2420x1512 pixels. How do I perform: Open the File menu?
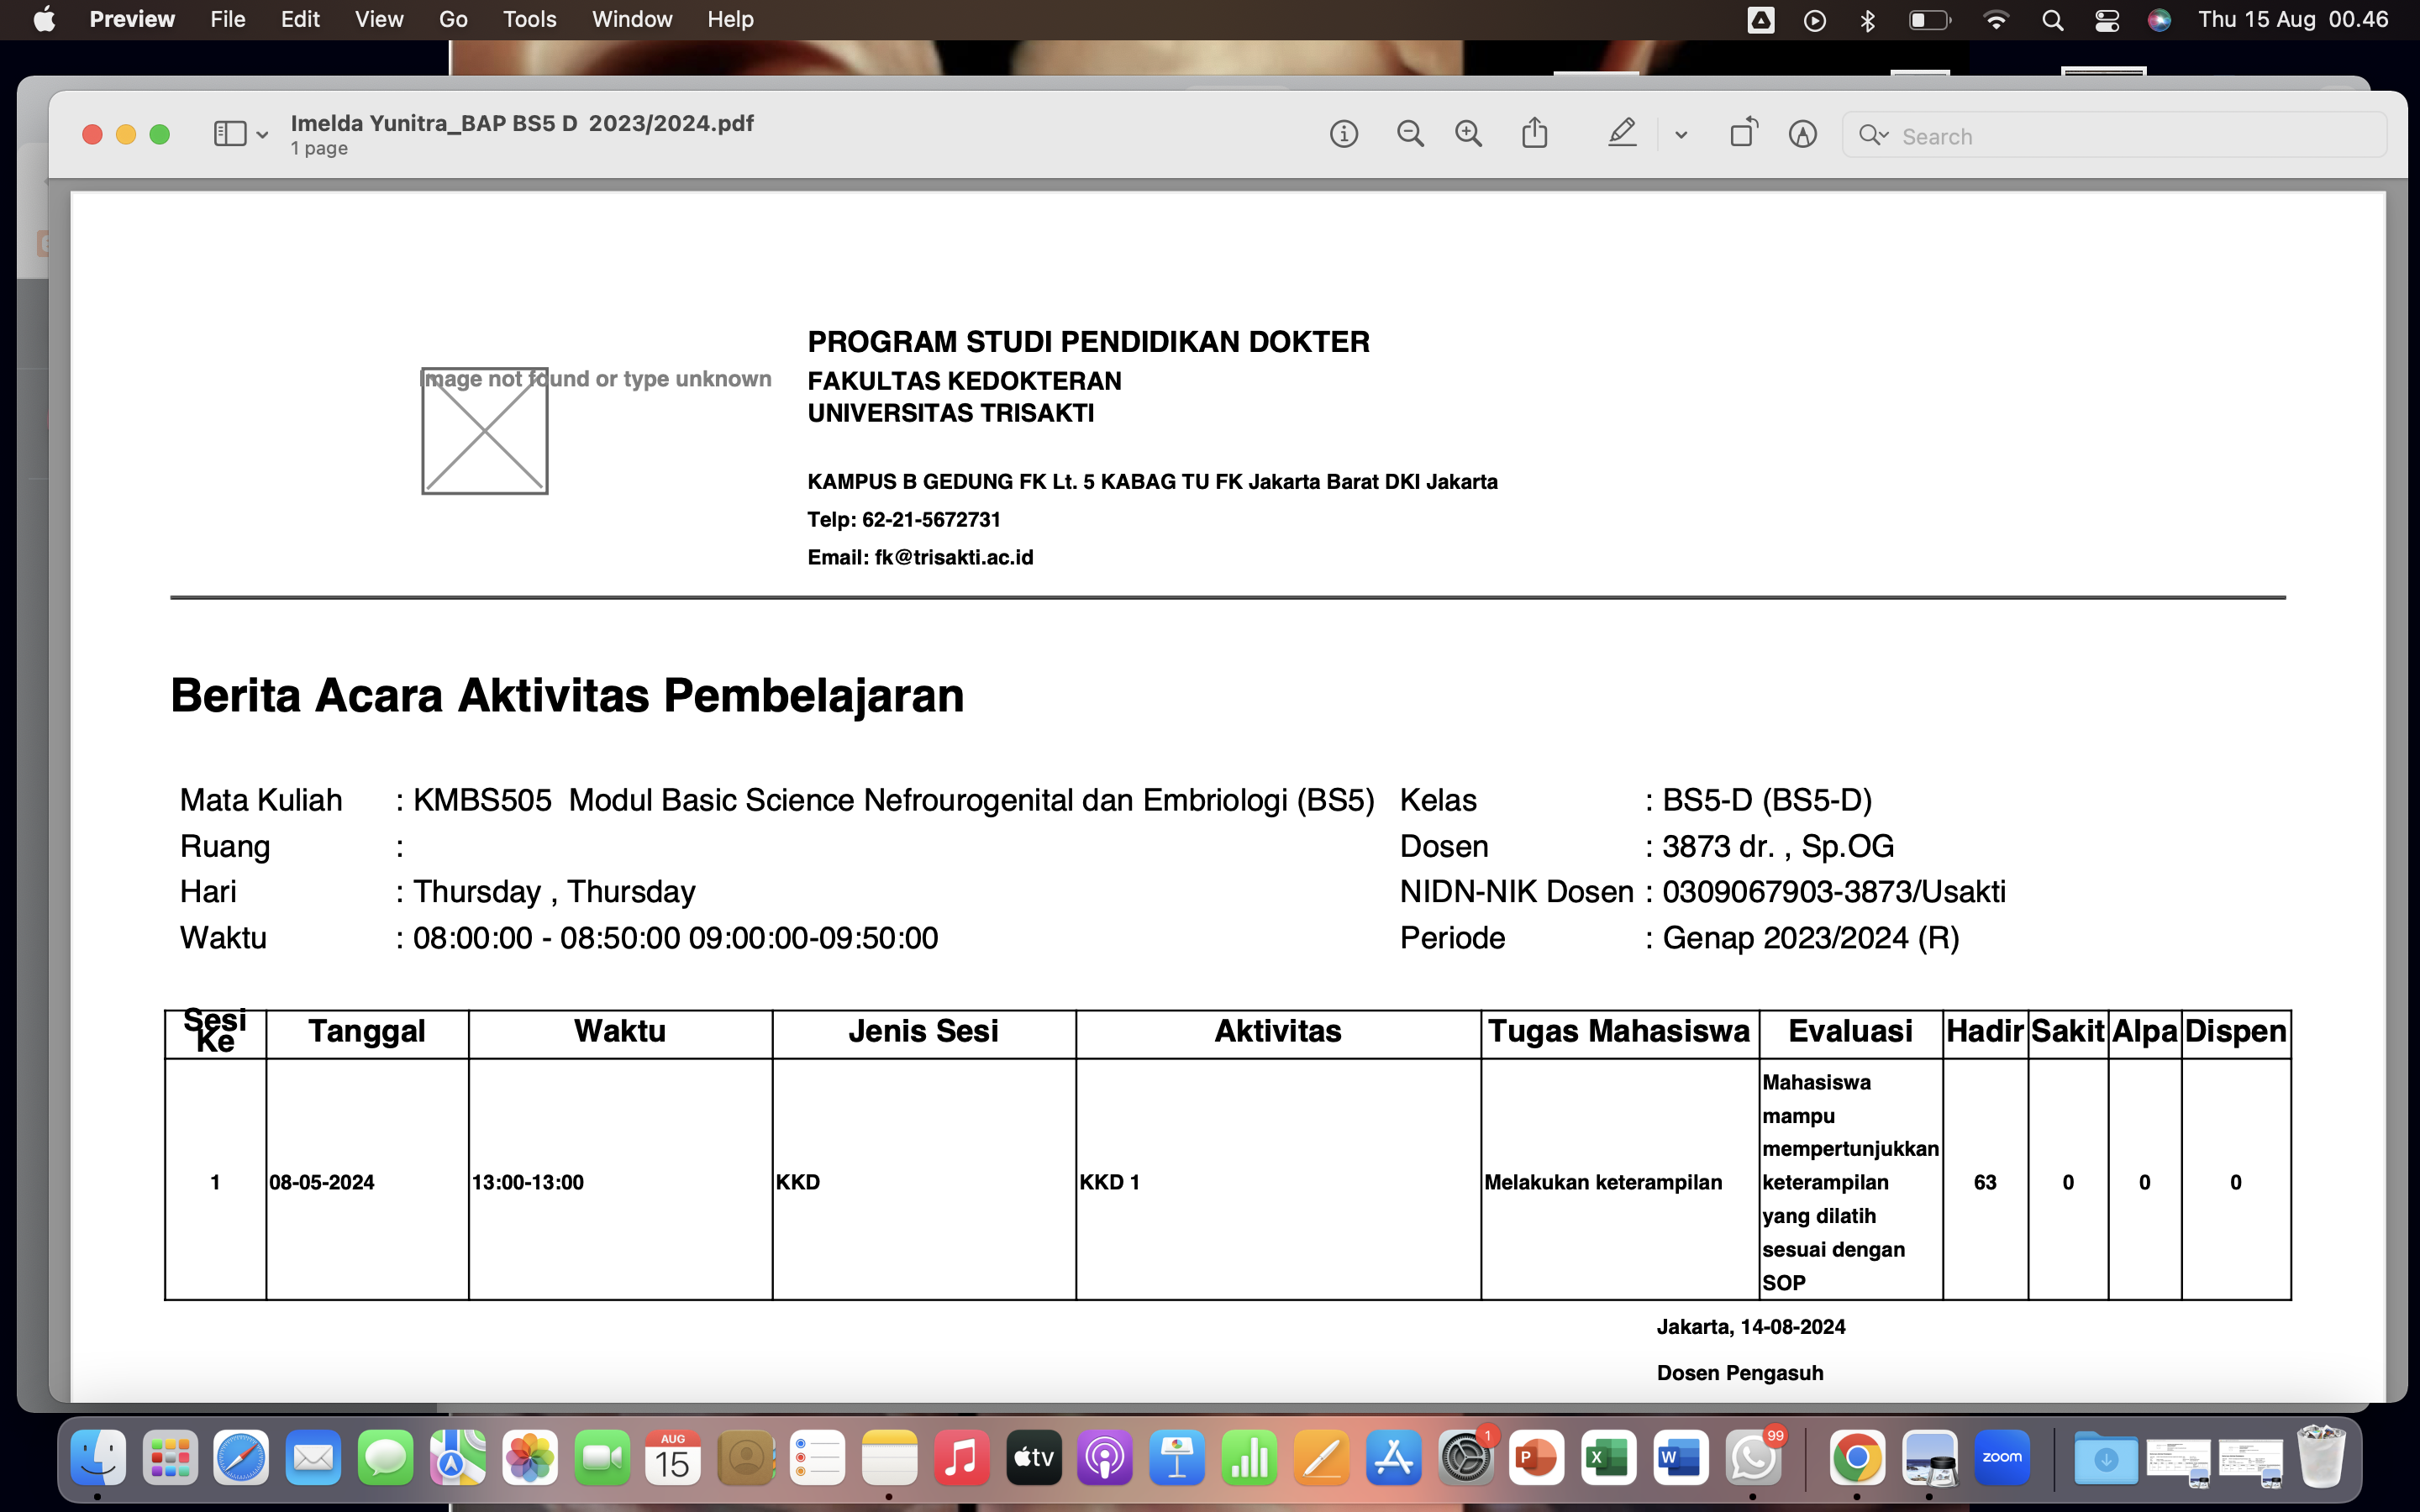[x=228, y=19]
